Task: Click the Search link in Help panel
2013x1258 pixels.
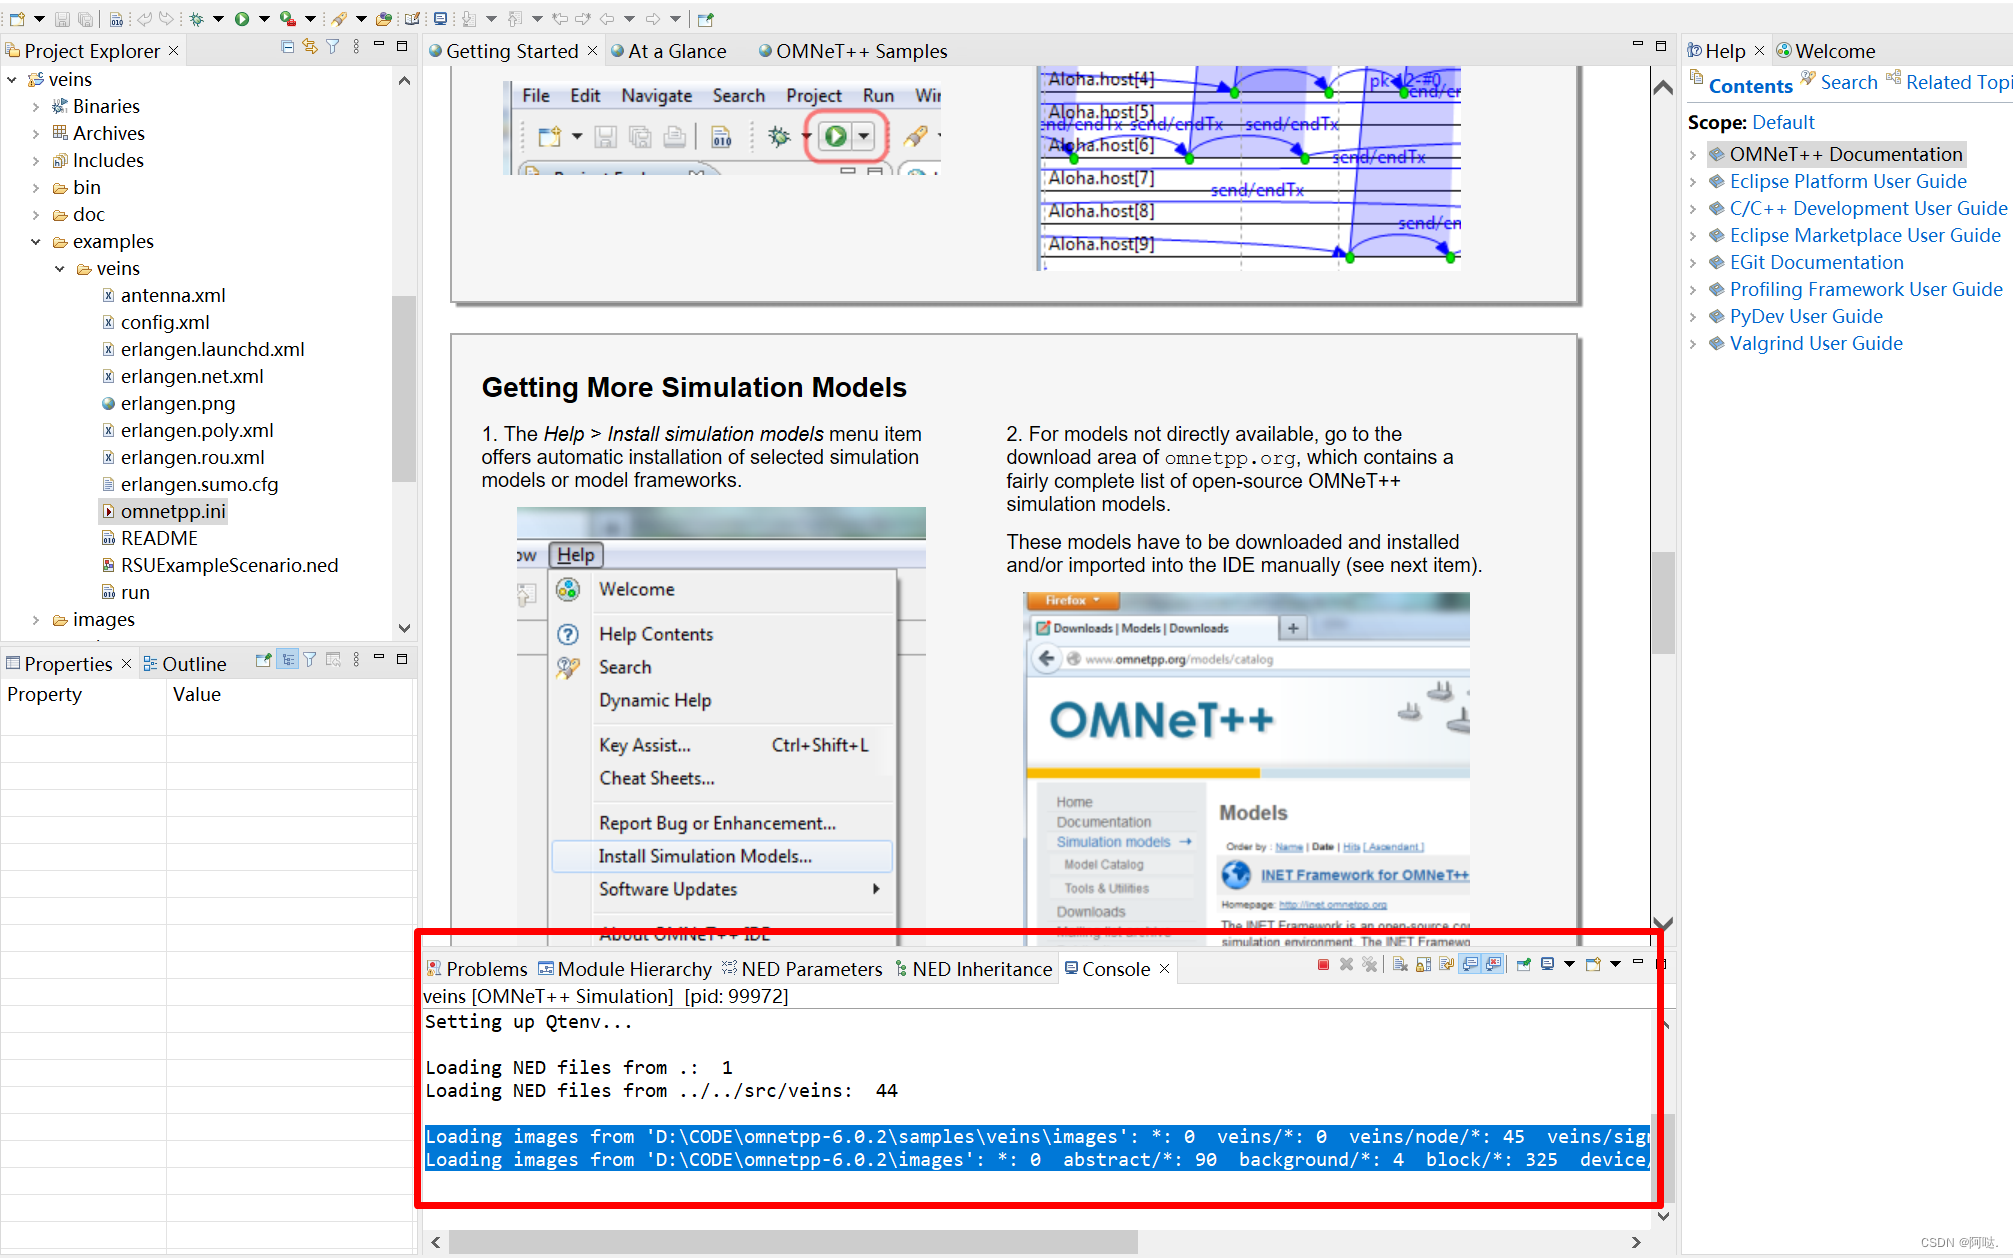Action: pyautogui.click(x=1848, y=83)
